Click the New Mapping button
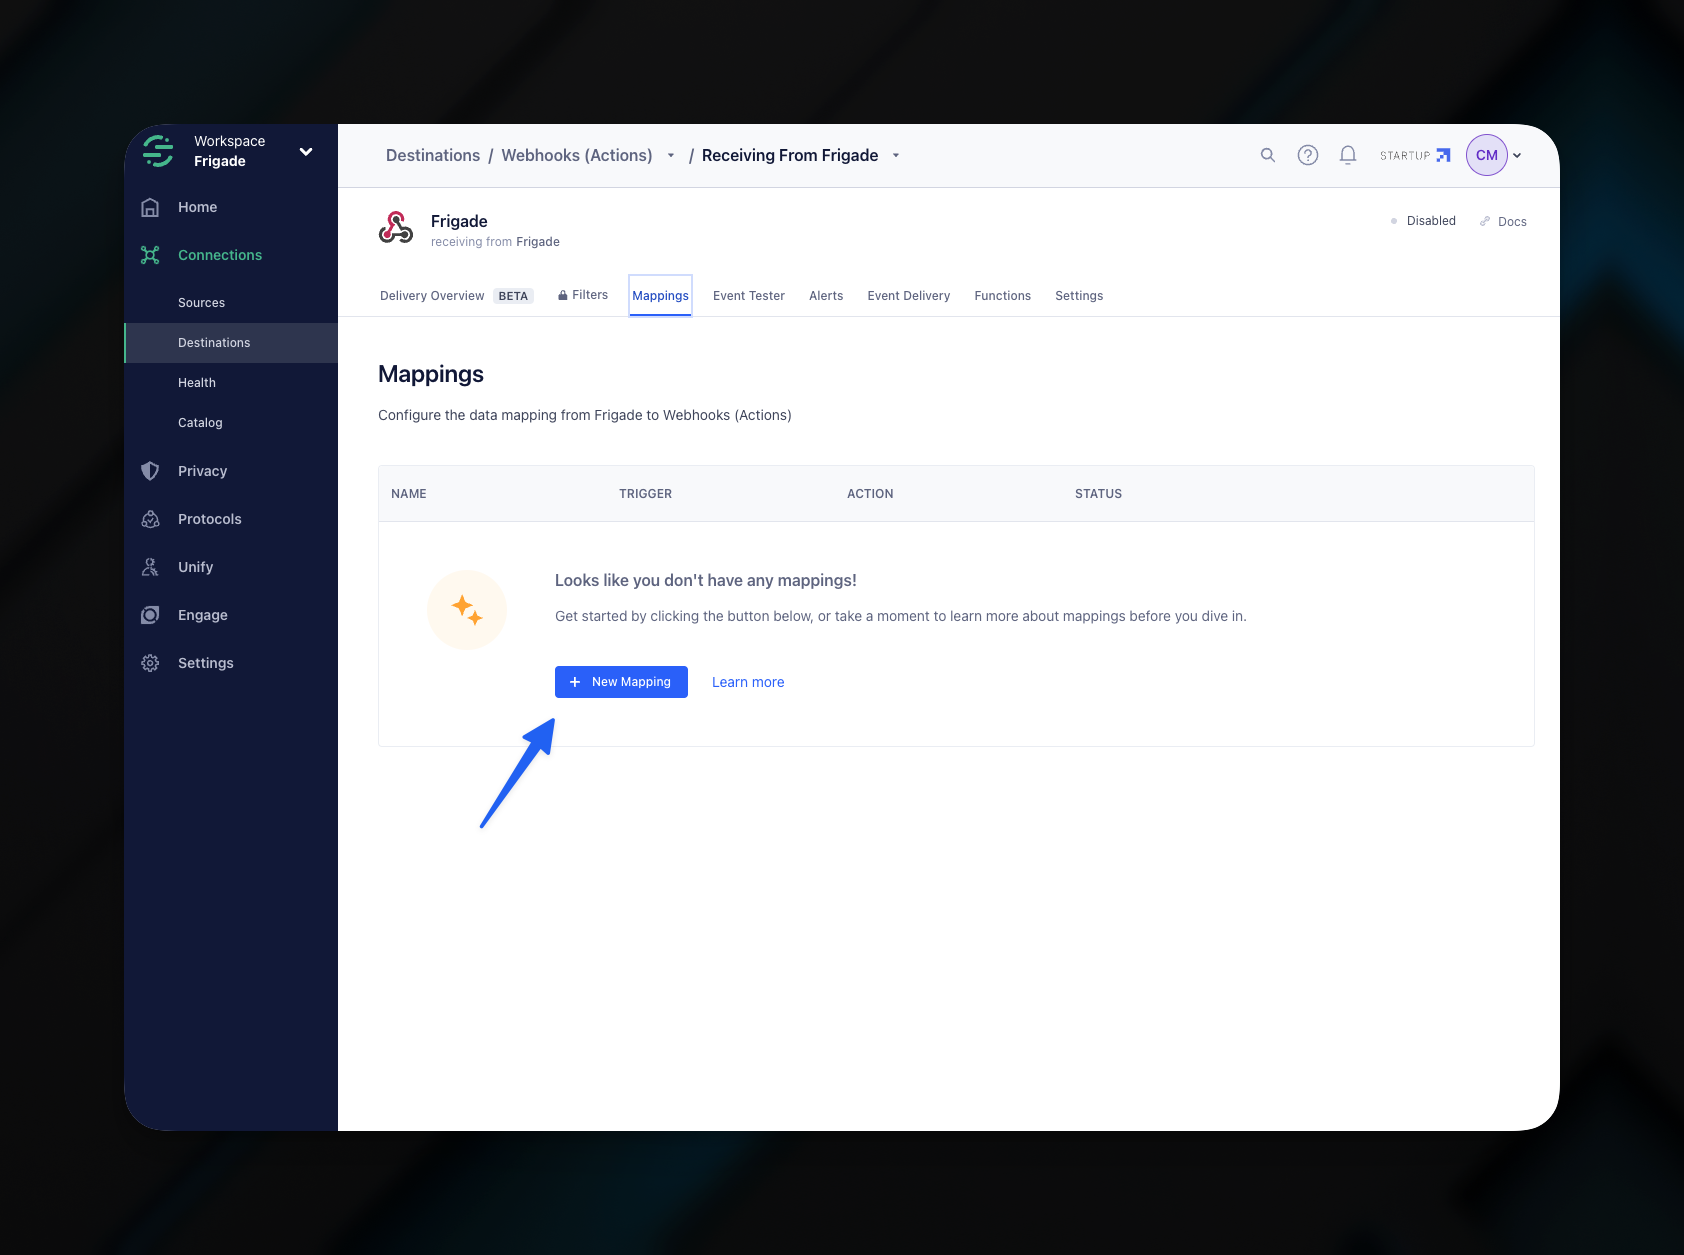This screenshot has height=1255, width=1684. [x=621, y=682]
